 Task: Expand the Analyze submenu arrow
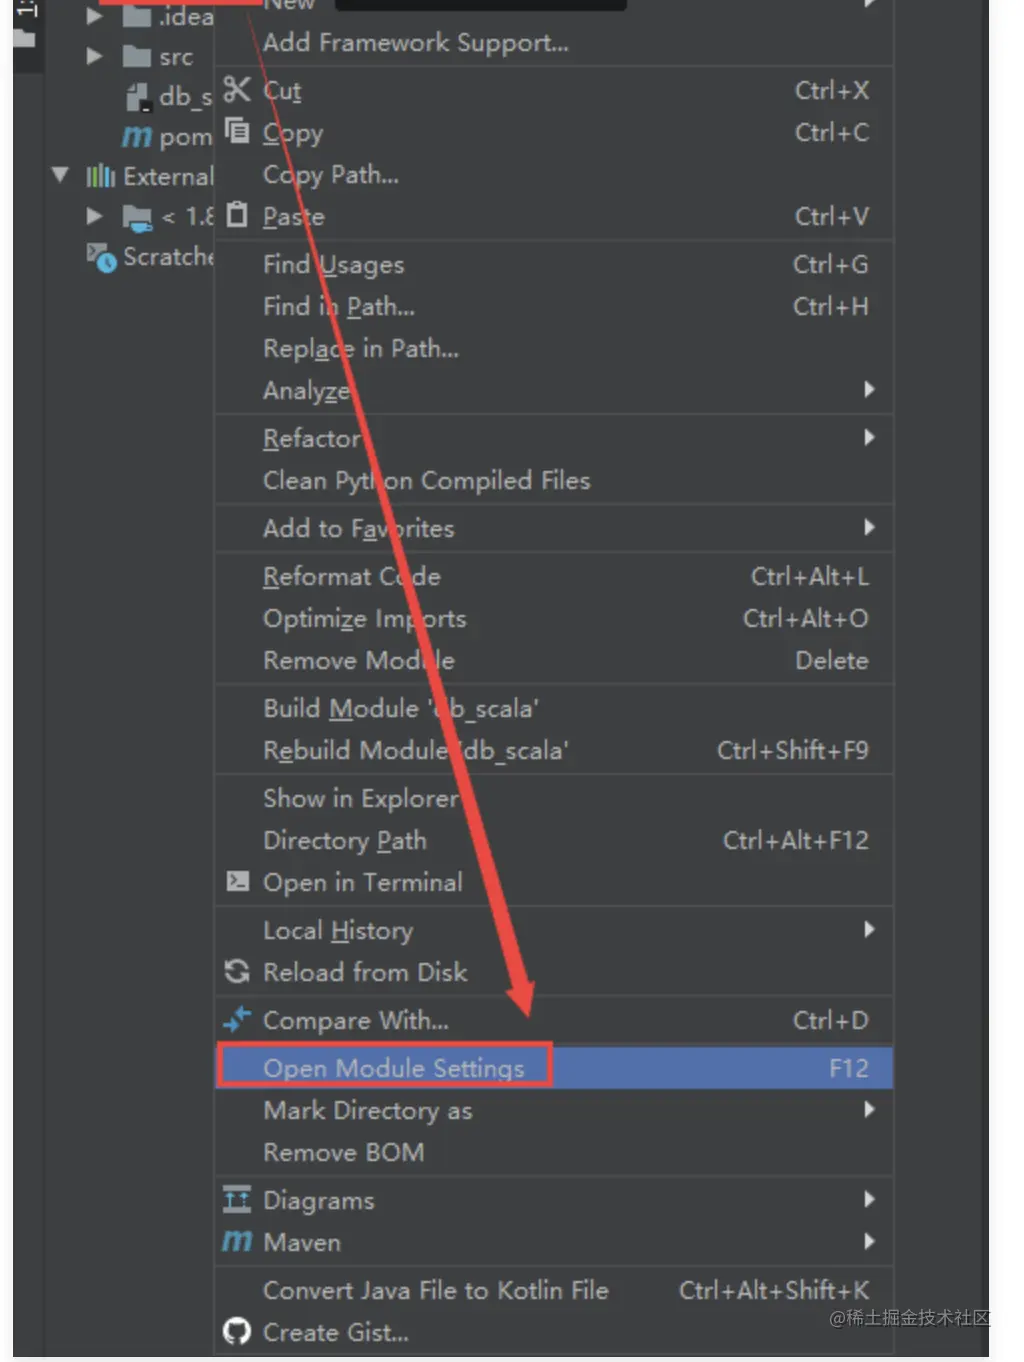pyautogui.click(x=869, y=389)
